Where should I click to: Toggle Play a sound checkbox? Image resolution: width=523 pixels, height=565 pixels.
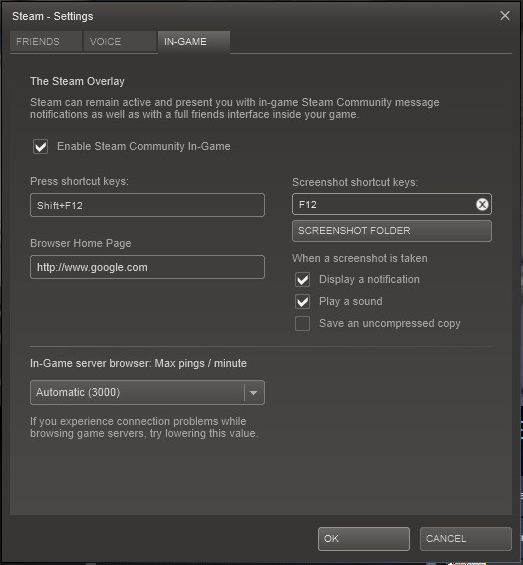coord(302,301)
